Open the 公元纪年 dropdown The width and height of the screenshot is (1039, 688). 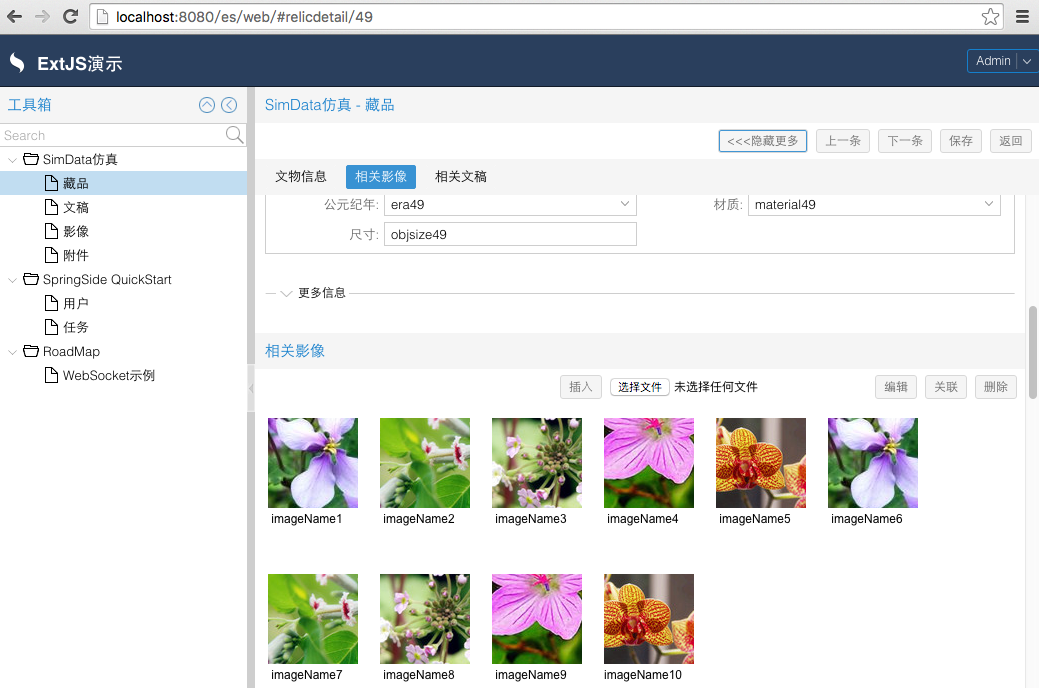624,204
